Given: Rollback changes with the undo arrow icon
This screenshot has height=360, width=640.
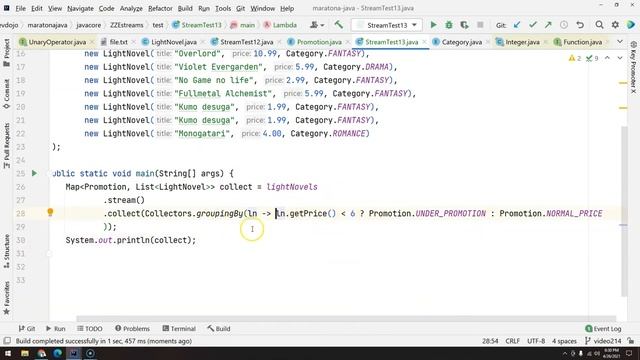Looking at the screenshot, I should pyautogui.click(x=580, y=25).
